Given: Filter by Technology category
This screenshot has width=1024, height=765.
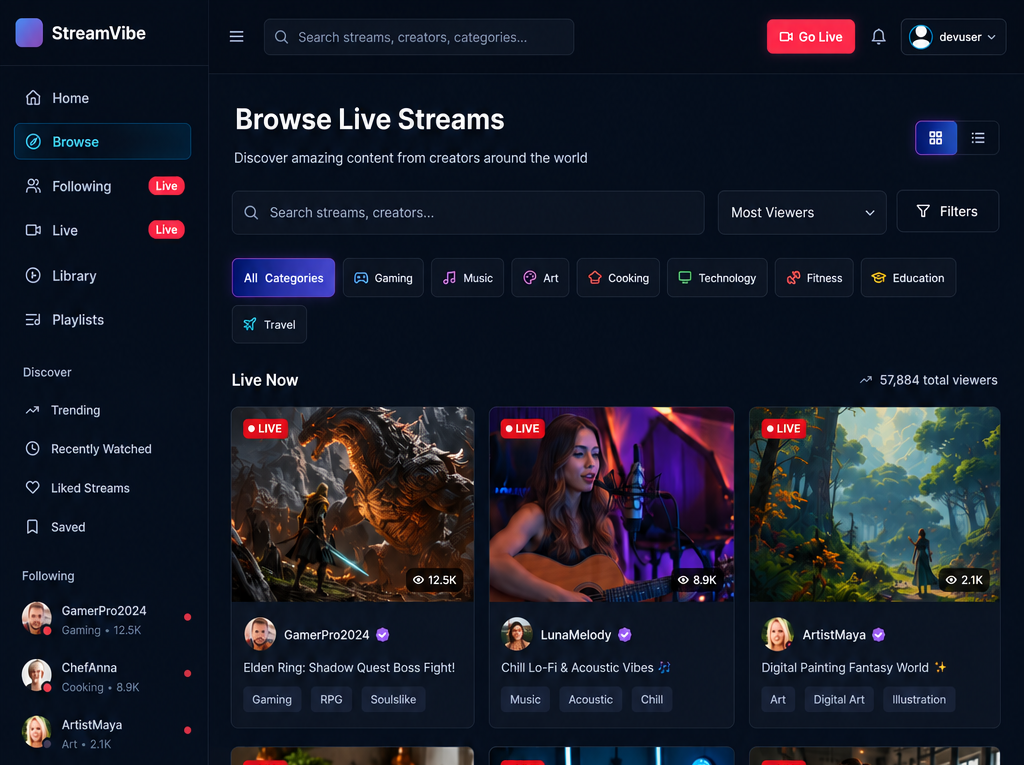Looking at the screenshot, I should pos(717,278).
